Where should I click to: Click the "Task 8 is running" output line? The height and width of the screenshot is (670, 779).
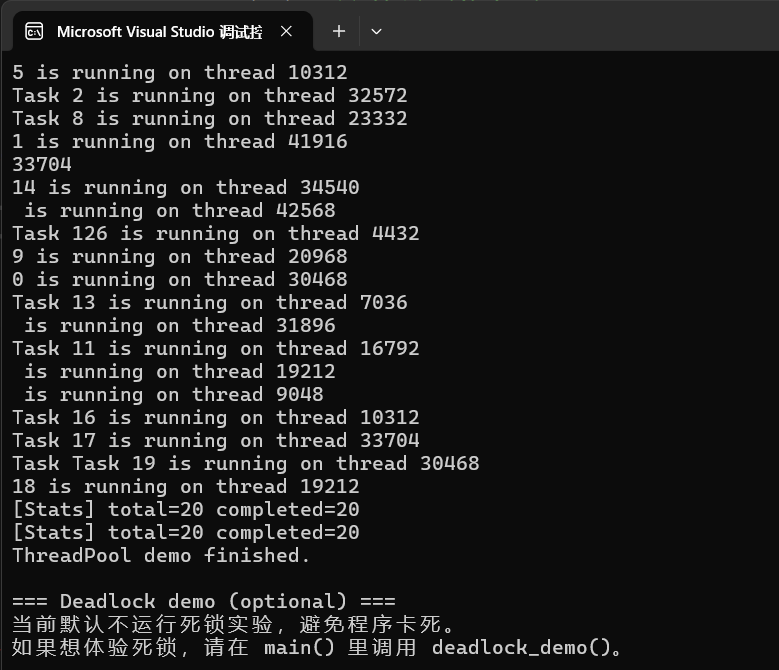(x=209, y=118)
